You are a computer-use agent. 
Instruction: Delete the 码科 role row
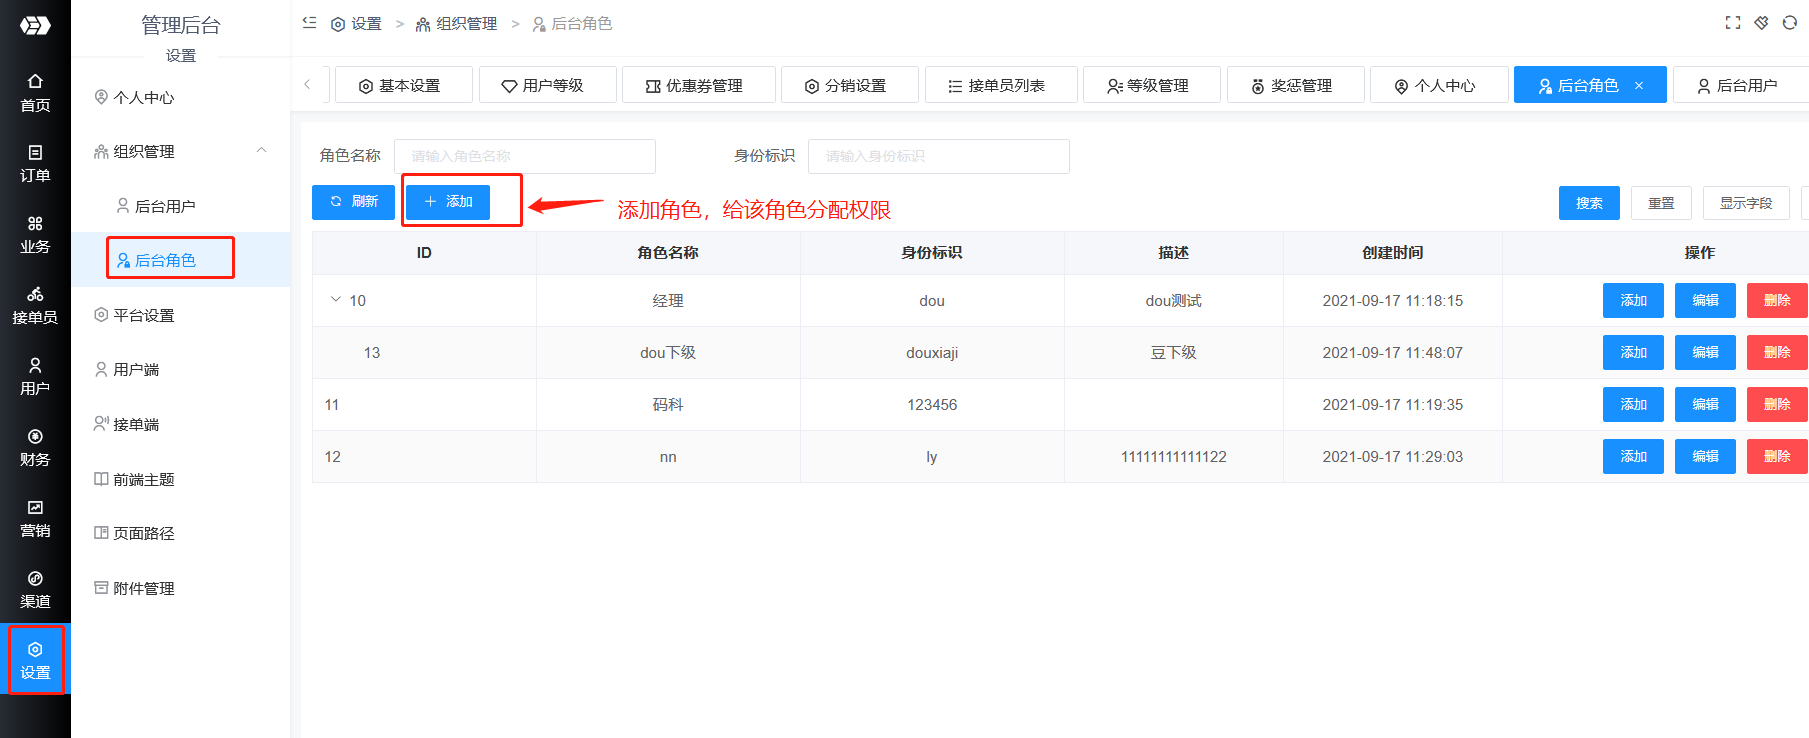[1776, 404]
